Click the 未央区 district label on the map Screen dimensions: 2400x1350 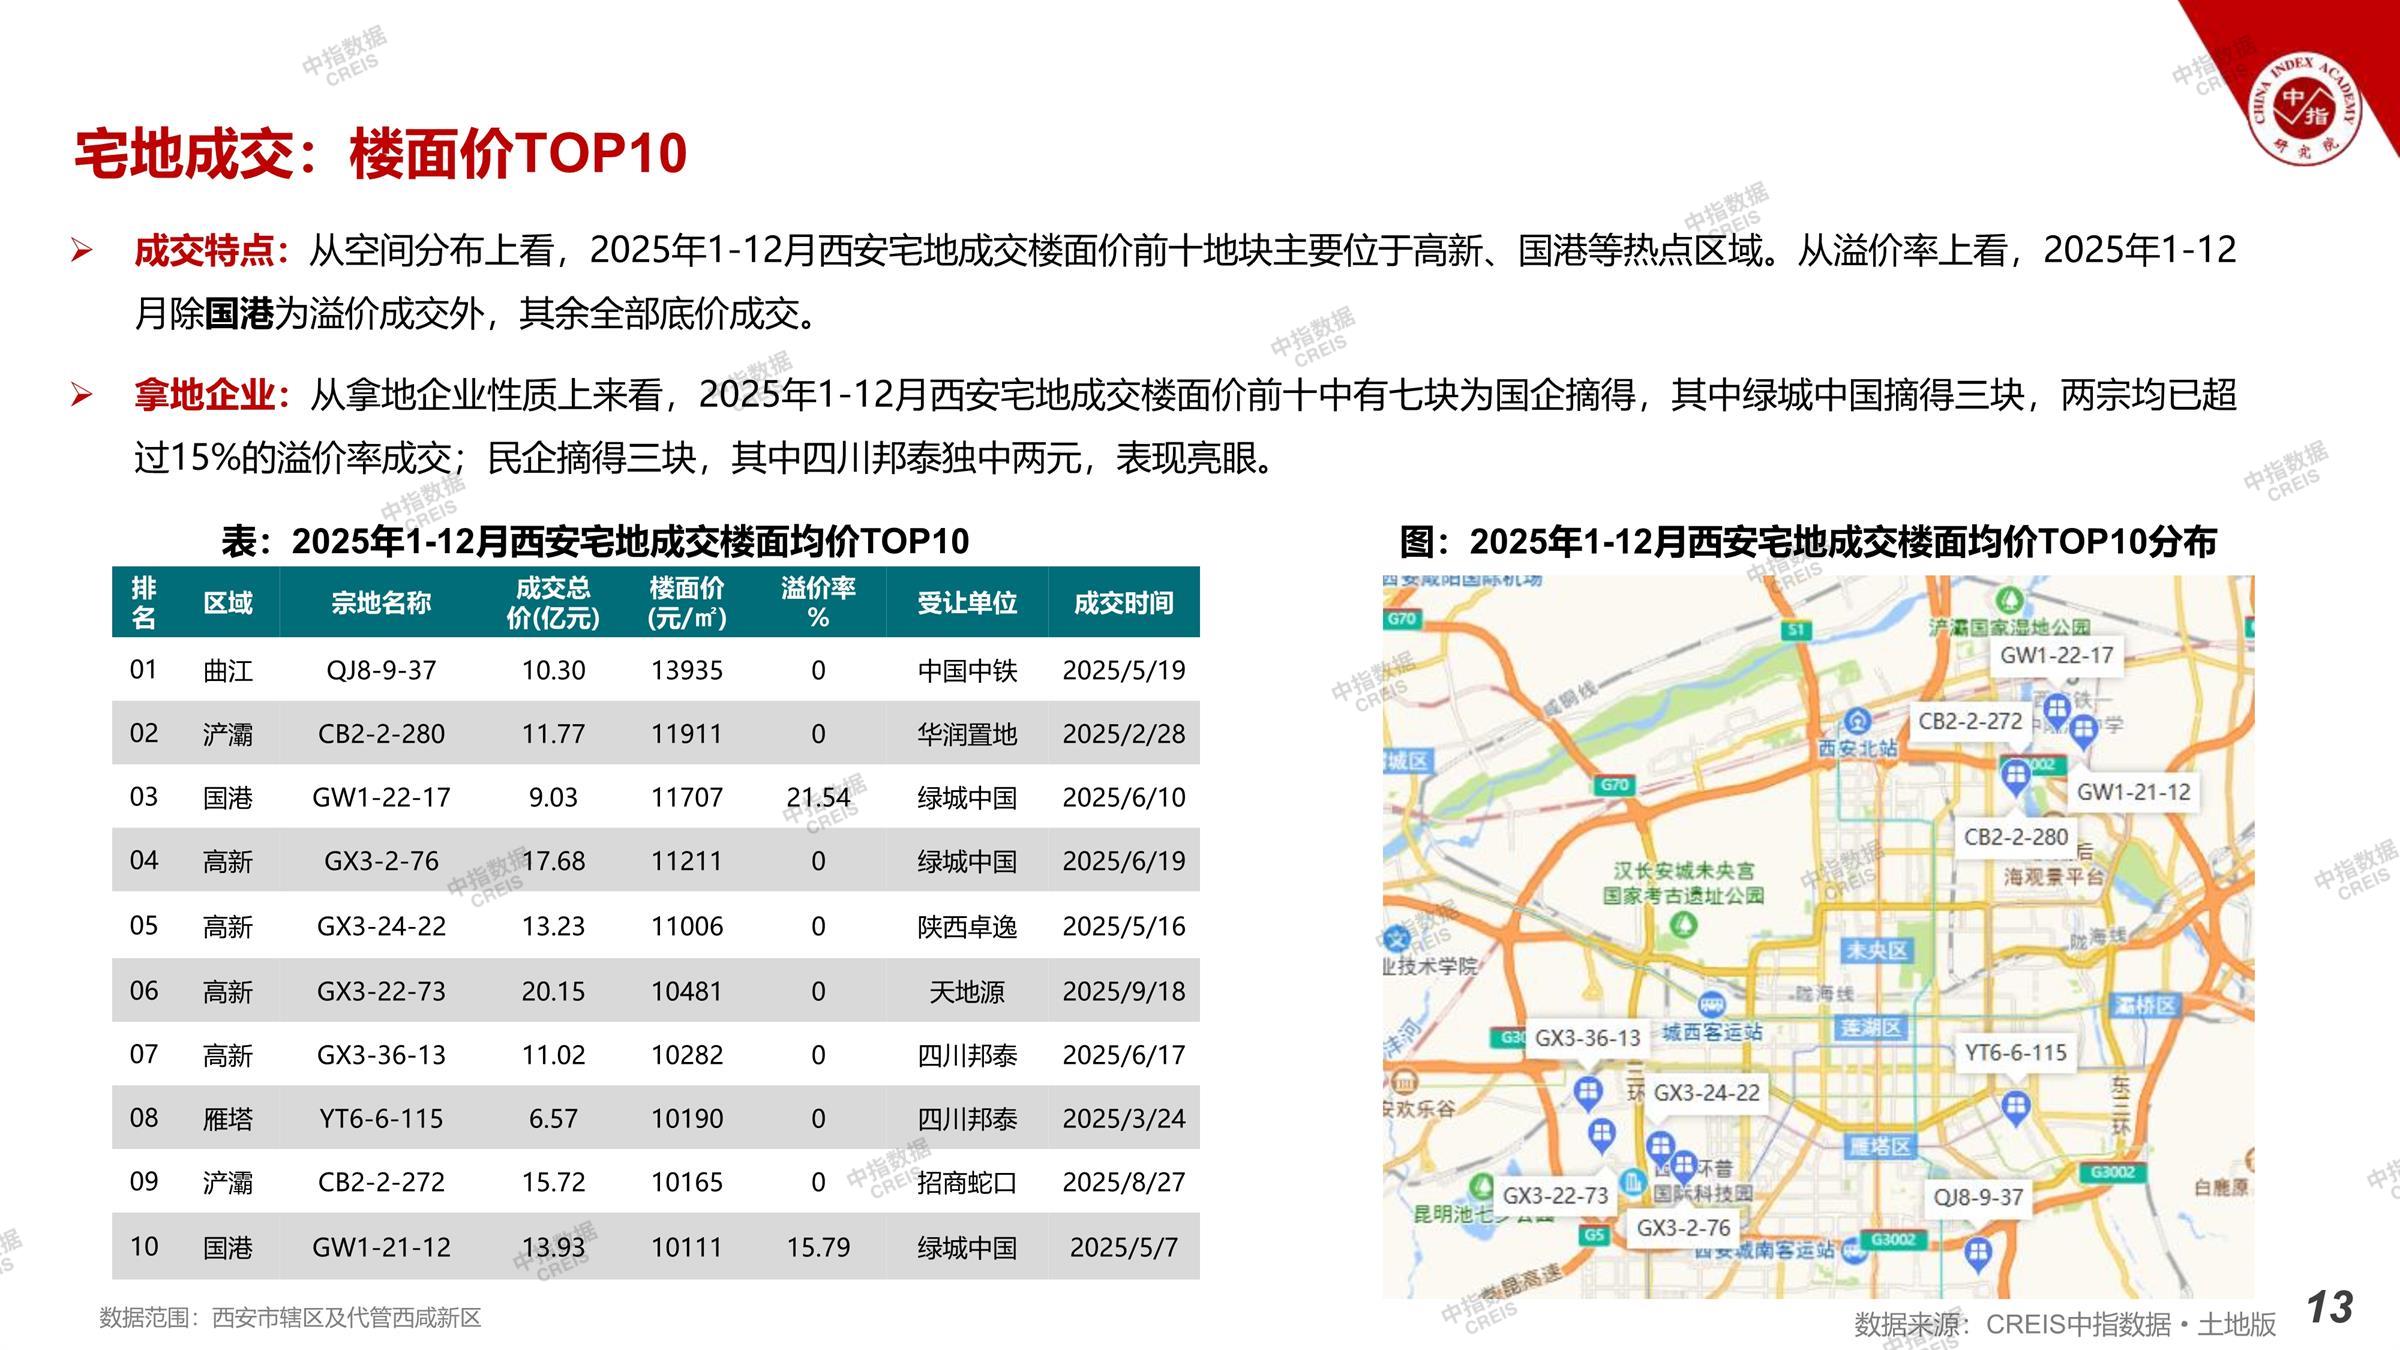1876,950
